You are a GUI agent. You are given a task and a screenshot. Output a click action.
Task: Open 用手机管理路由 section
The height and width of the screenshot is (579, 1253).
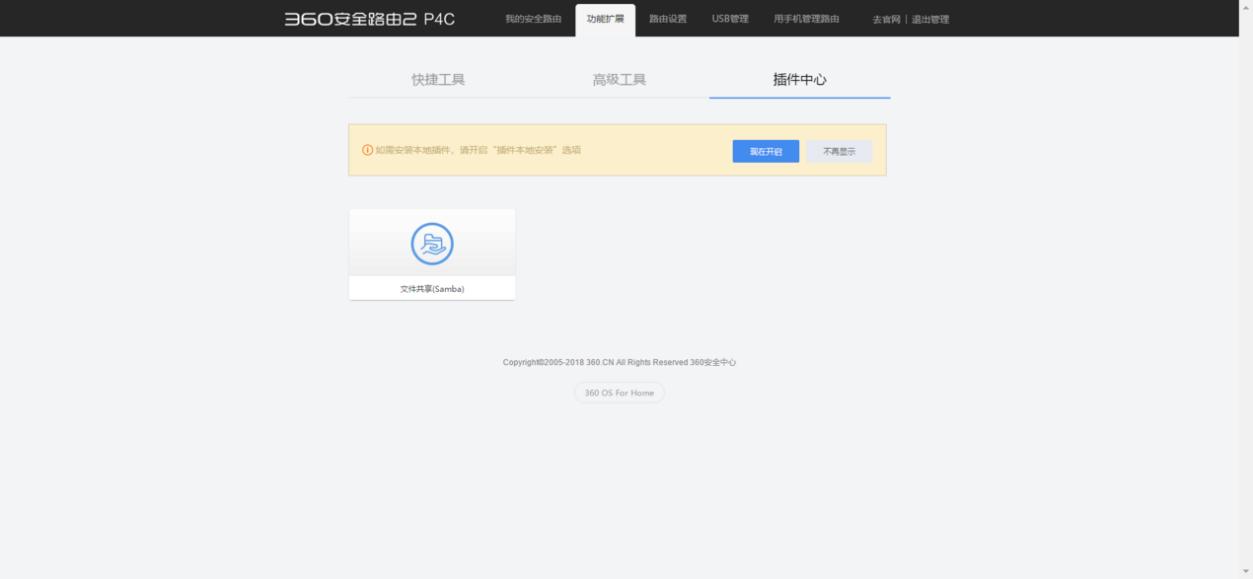pos(805,17)
